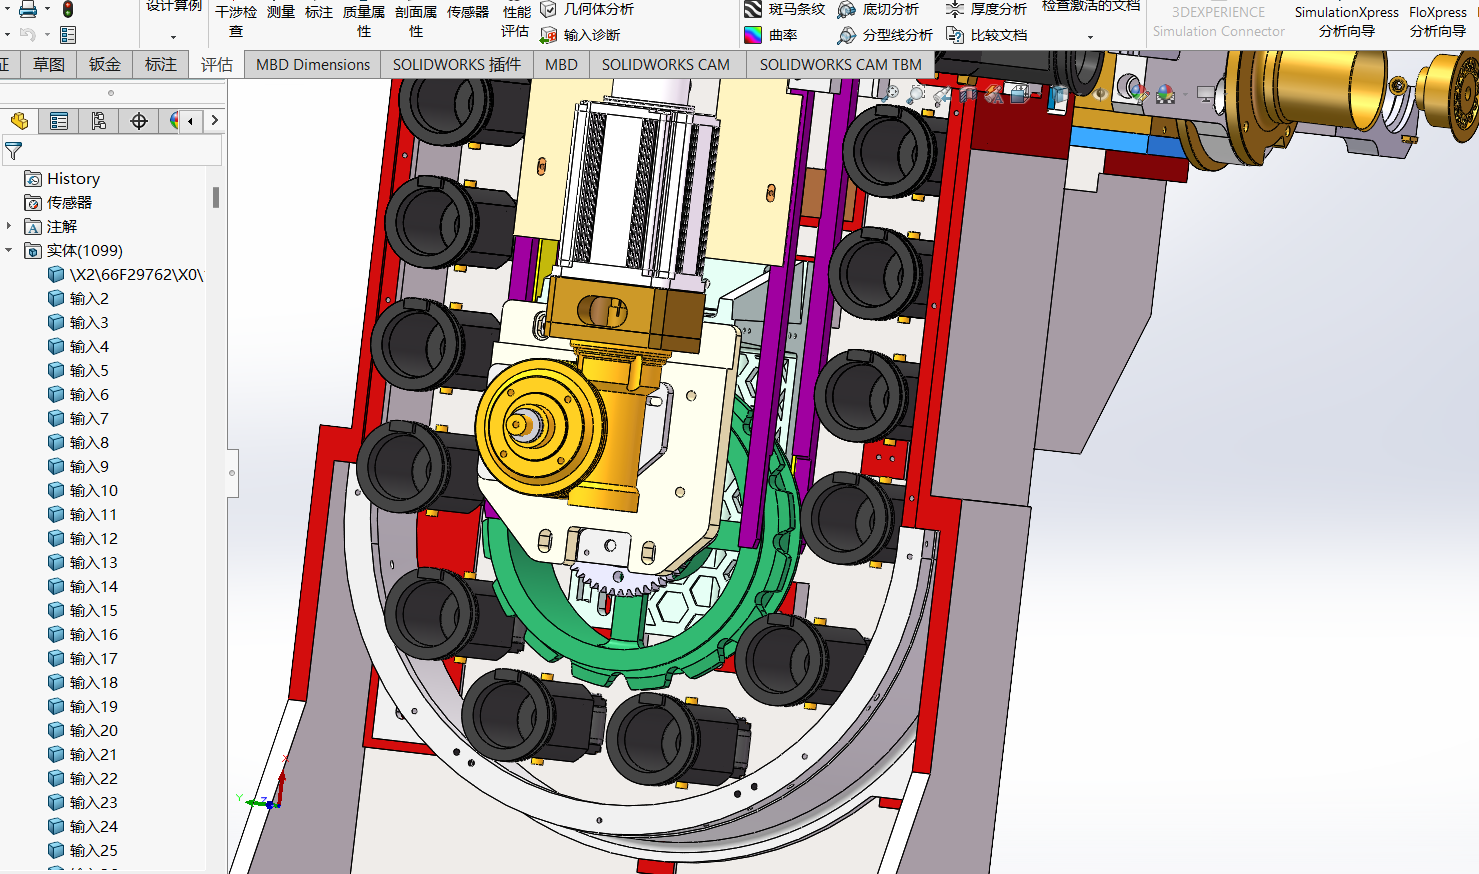Expand the 注解 annotations tree node
1479x874 pixels.
pos(9,226)
